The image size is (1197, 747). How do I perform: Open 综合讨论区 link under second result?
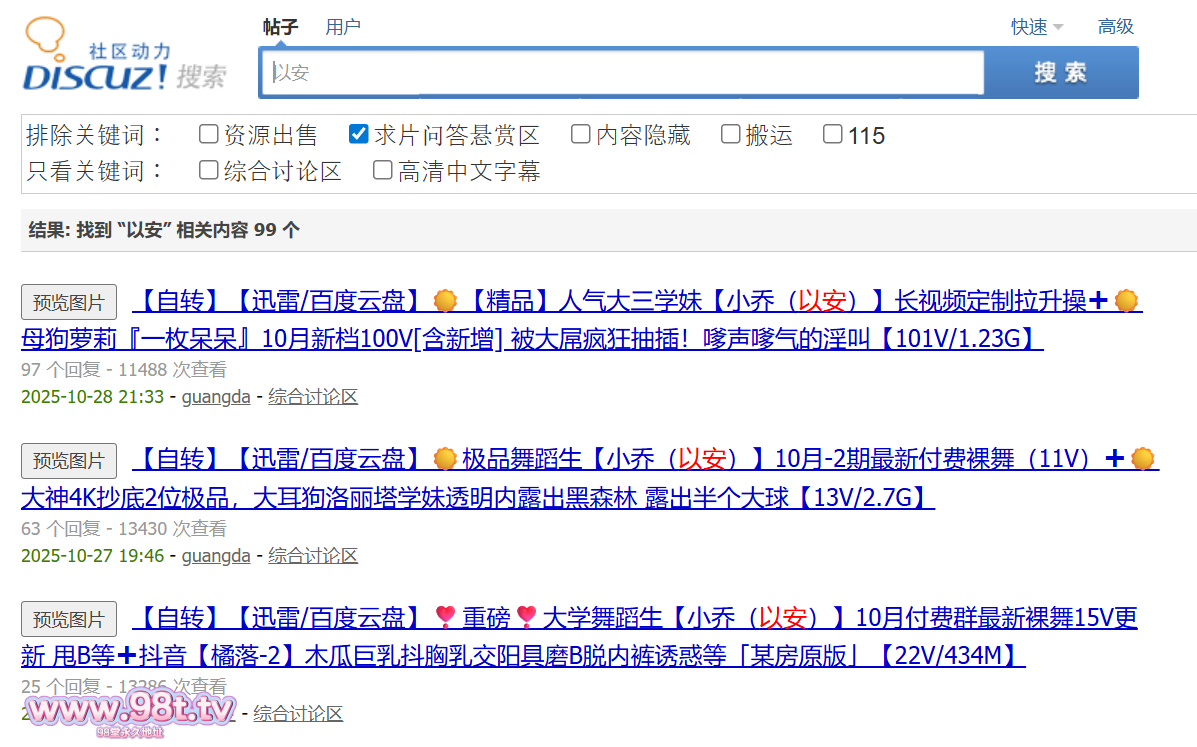313,555
